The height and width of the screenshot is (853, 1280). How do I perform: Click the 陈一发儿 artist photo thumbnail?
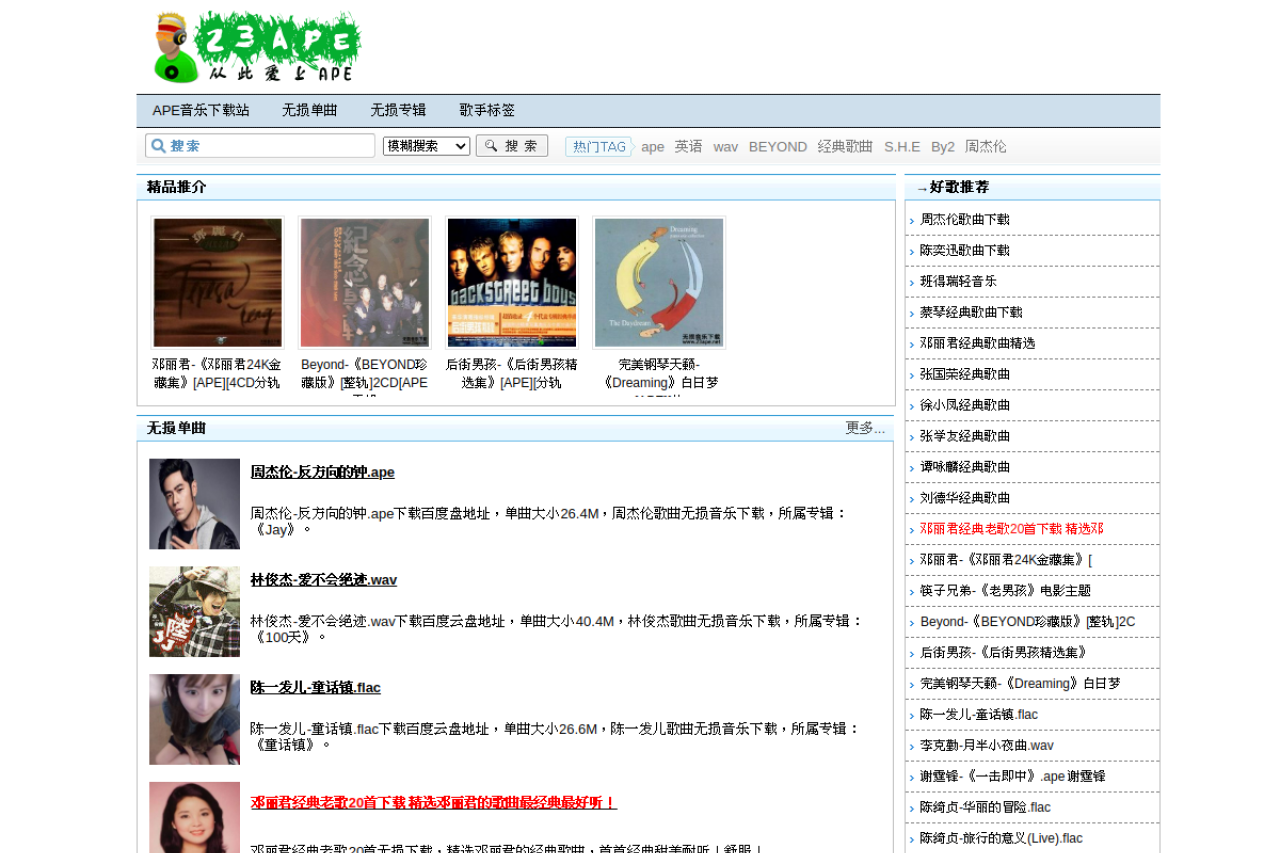(x=195, y=720)
